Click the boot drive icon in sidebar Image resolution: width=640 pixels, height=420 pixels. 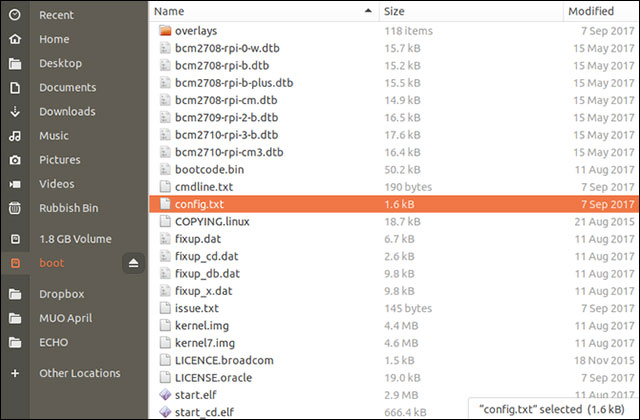[x=15, y=263]
